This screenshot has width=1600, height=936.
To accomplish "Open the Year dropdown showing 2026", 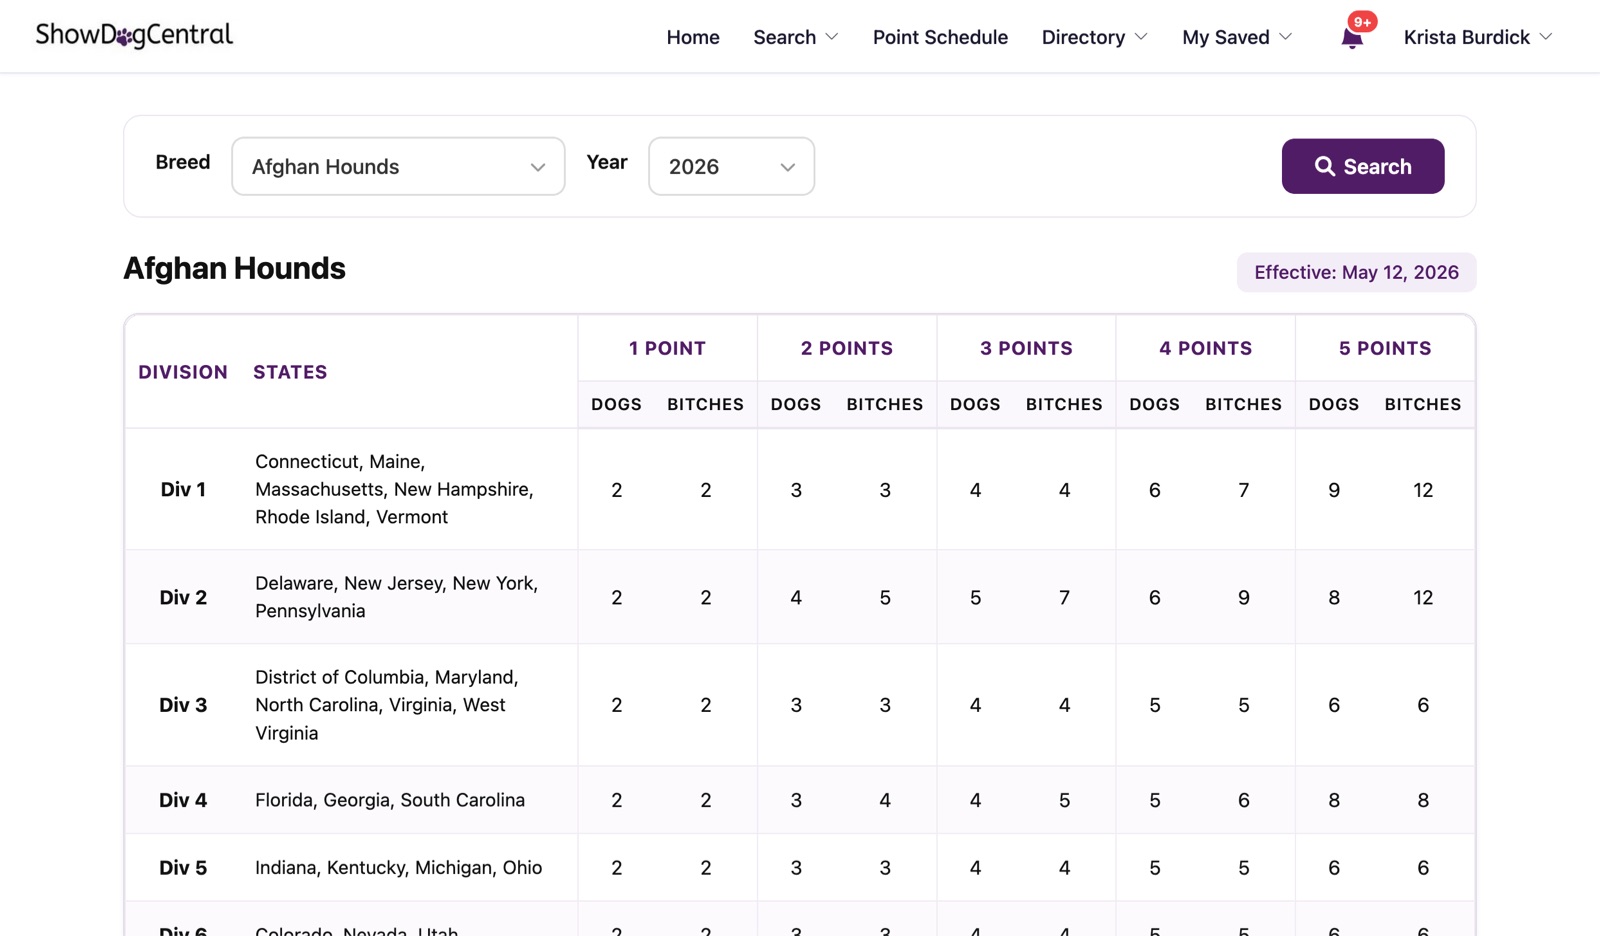I will click(x=731, y=166).
